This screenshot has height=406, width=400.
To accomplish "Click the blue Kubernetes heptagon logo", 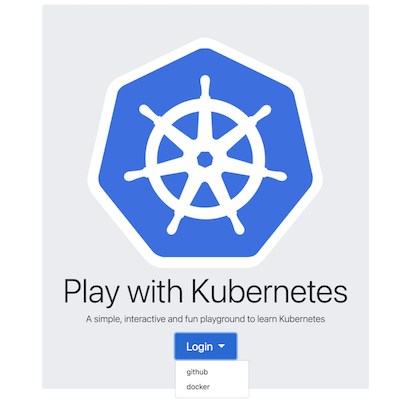I will tap(205, 153).
